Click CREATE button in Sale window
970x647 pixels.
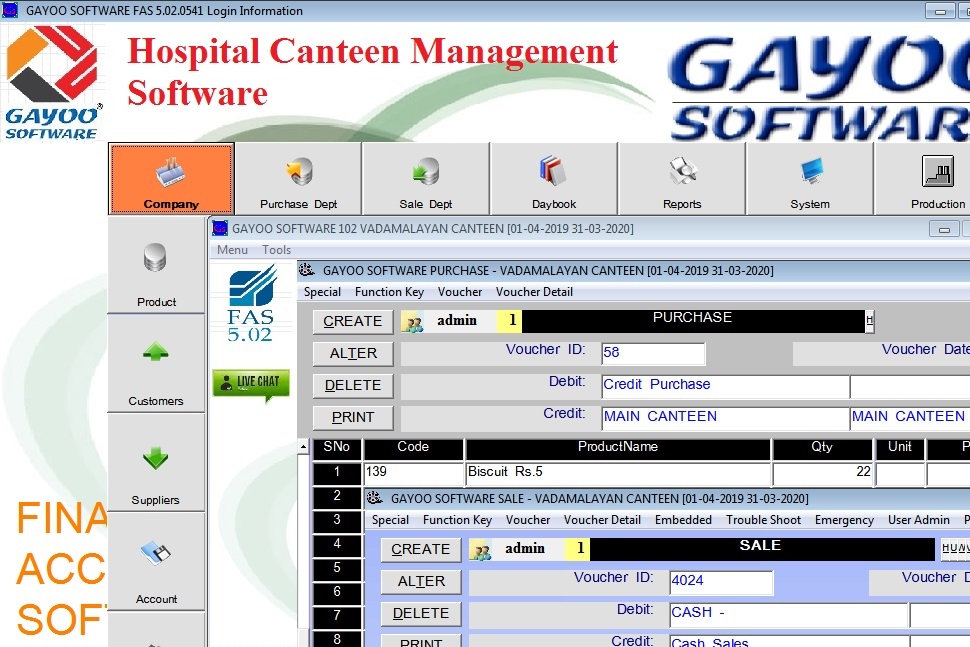[421, 550]
